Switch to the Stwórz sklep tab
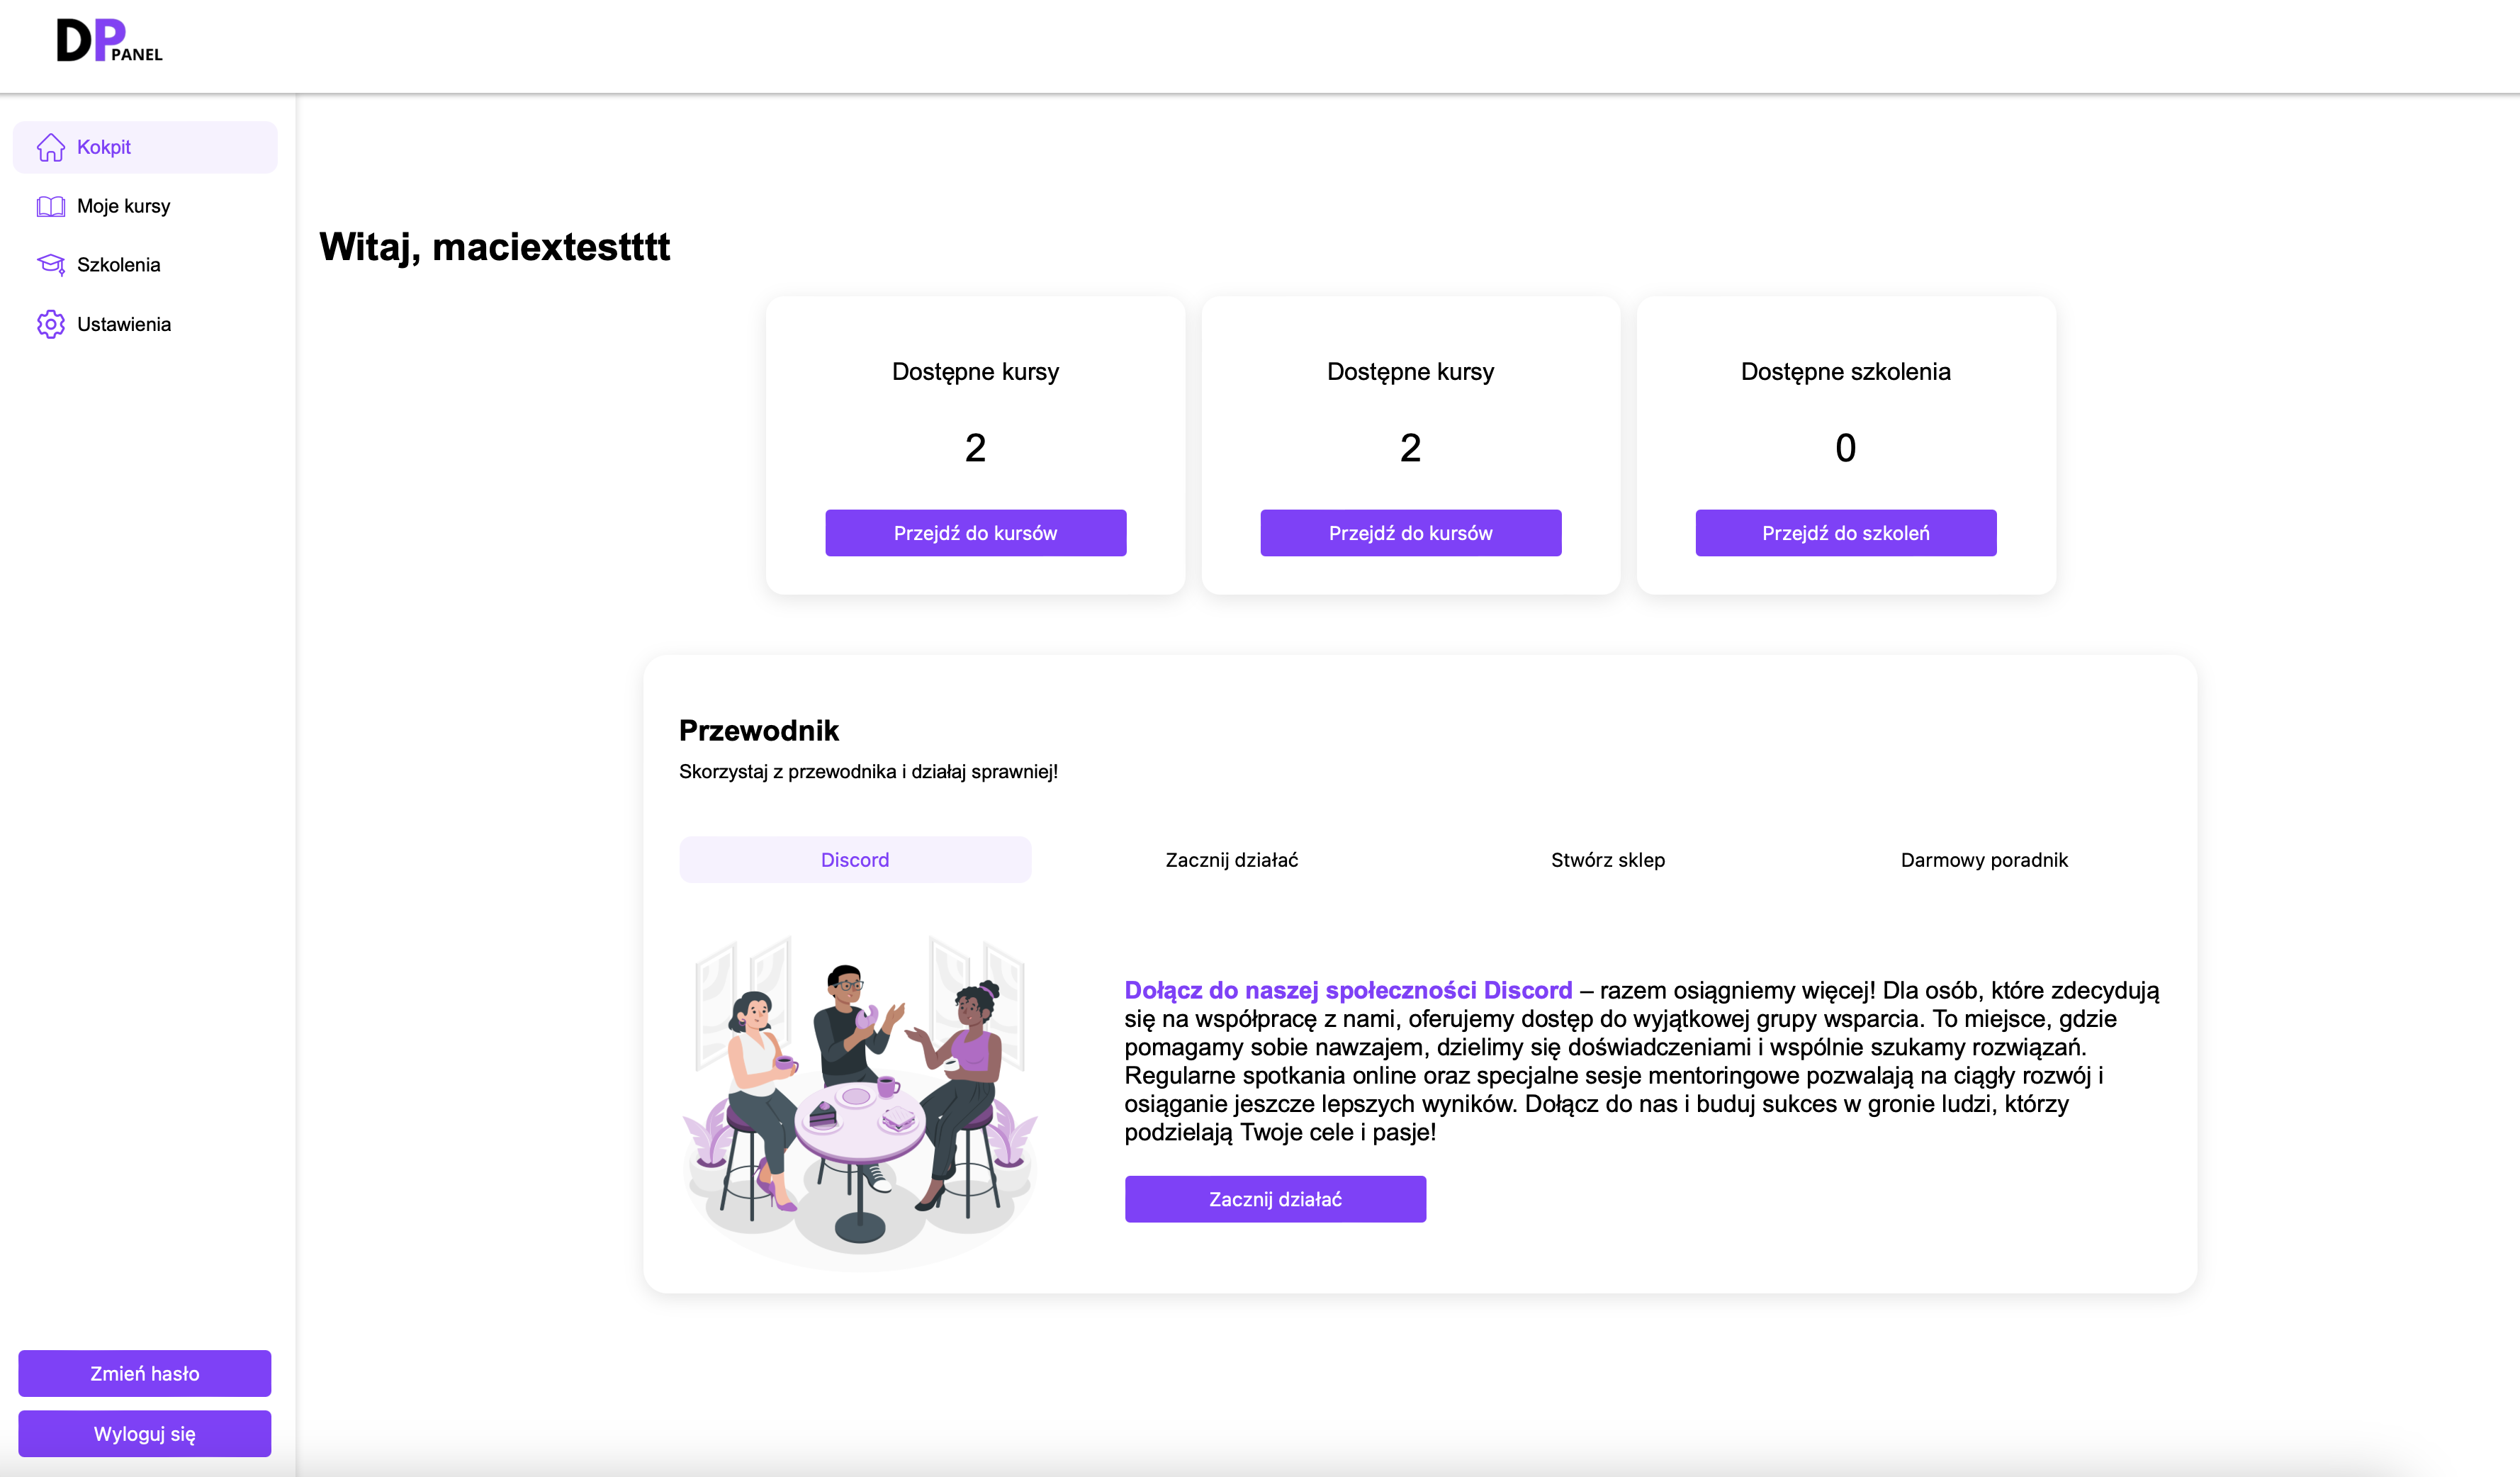The width and height of the screenshot is (2520, 1477). click(1608, 860)
